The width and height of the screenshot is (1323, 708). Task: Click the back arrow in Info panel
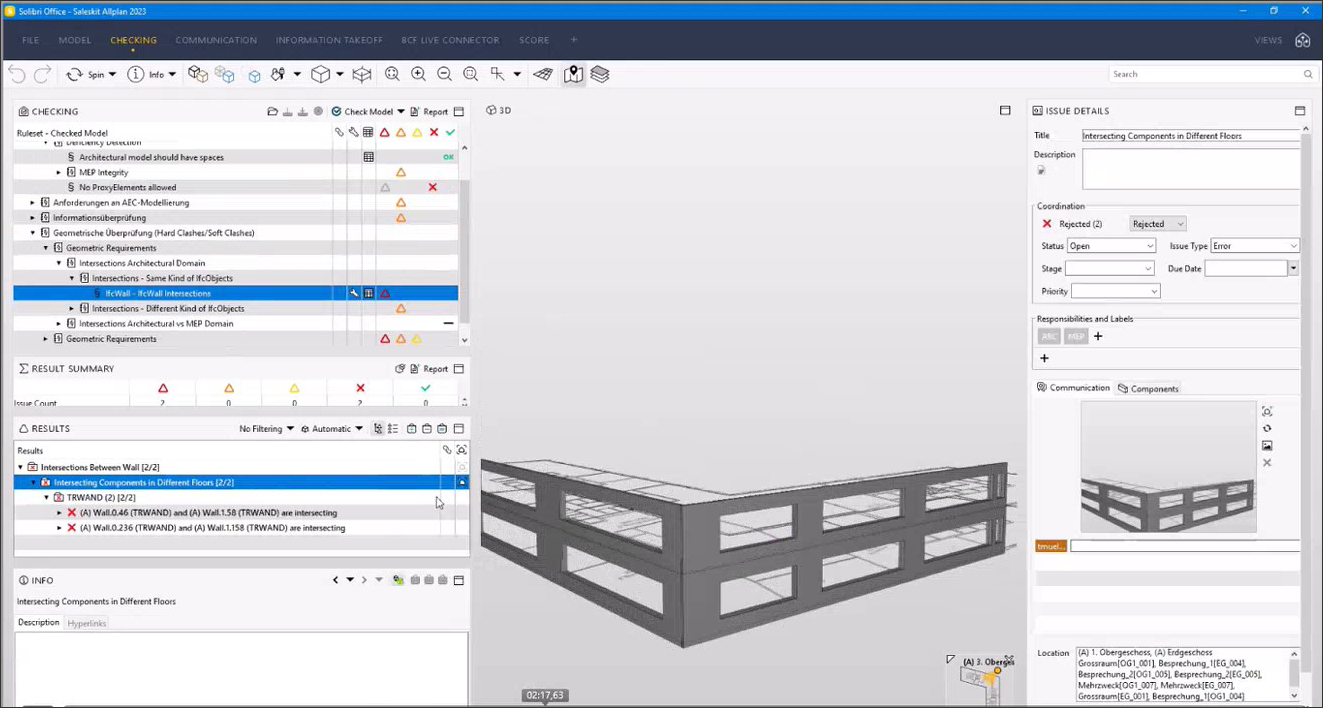coord(336,580)
